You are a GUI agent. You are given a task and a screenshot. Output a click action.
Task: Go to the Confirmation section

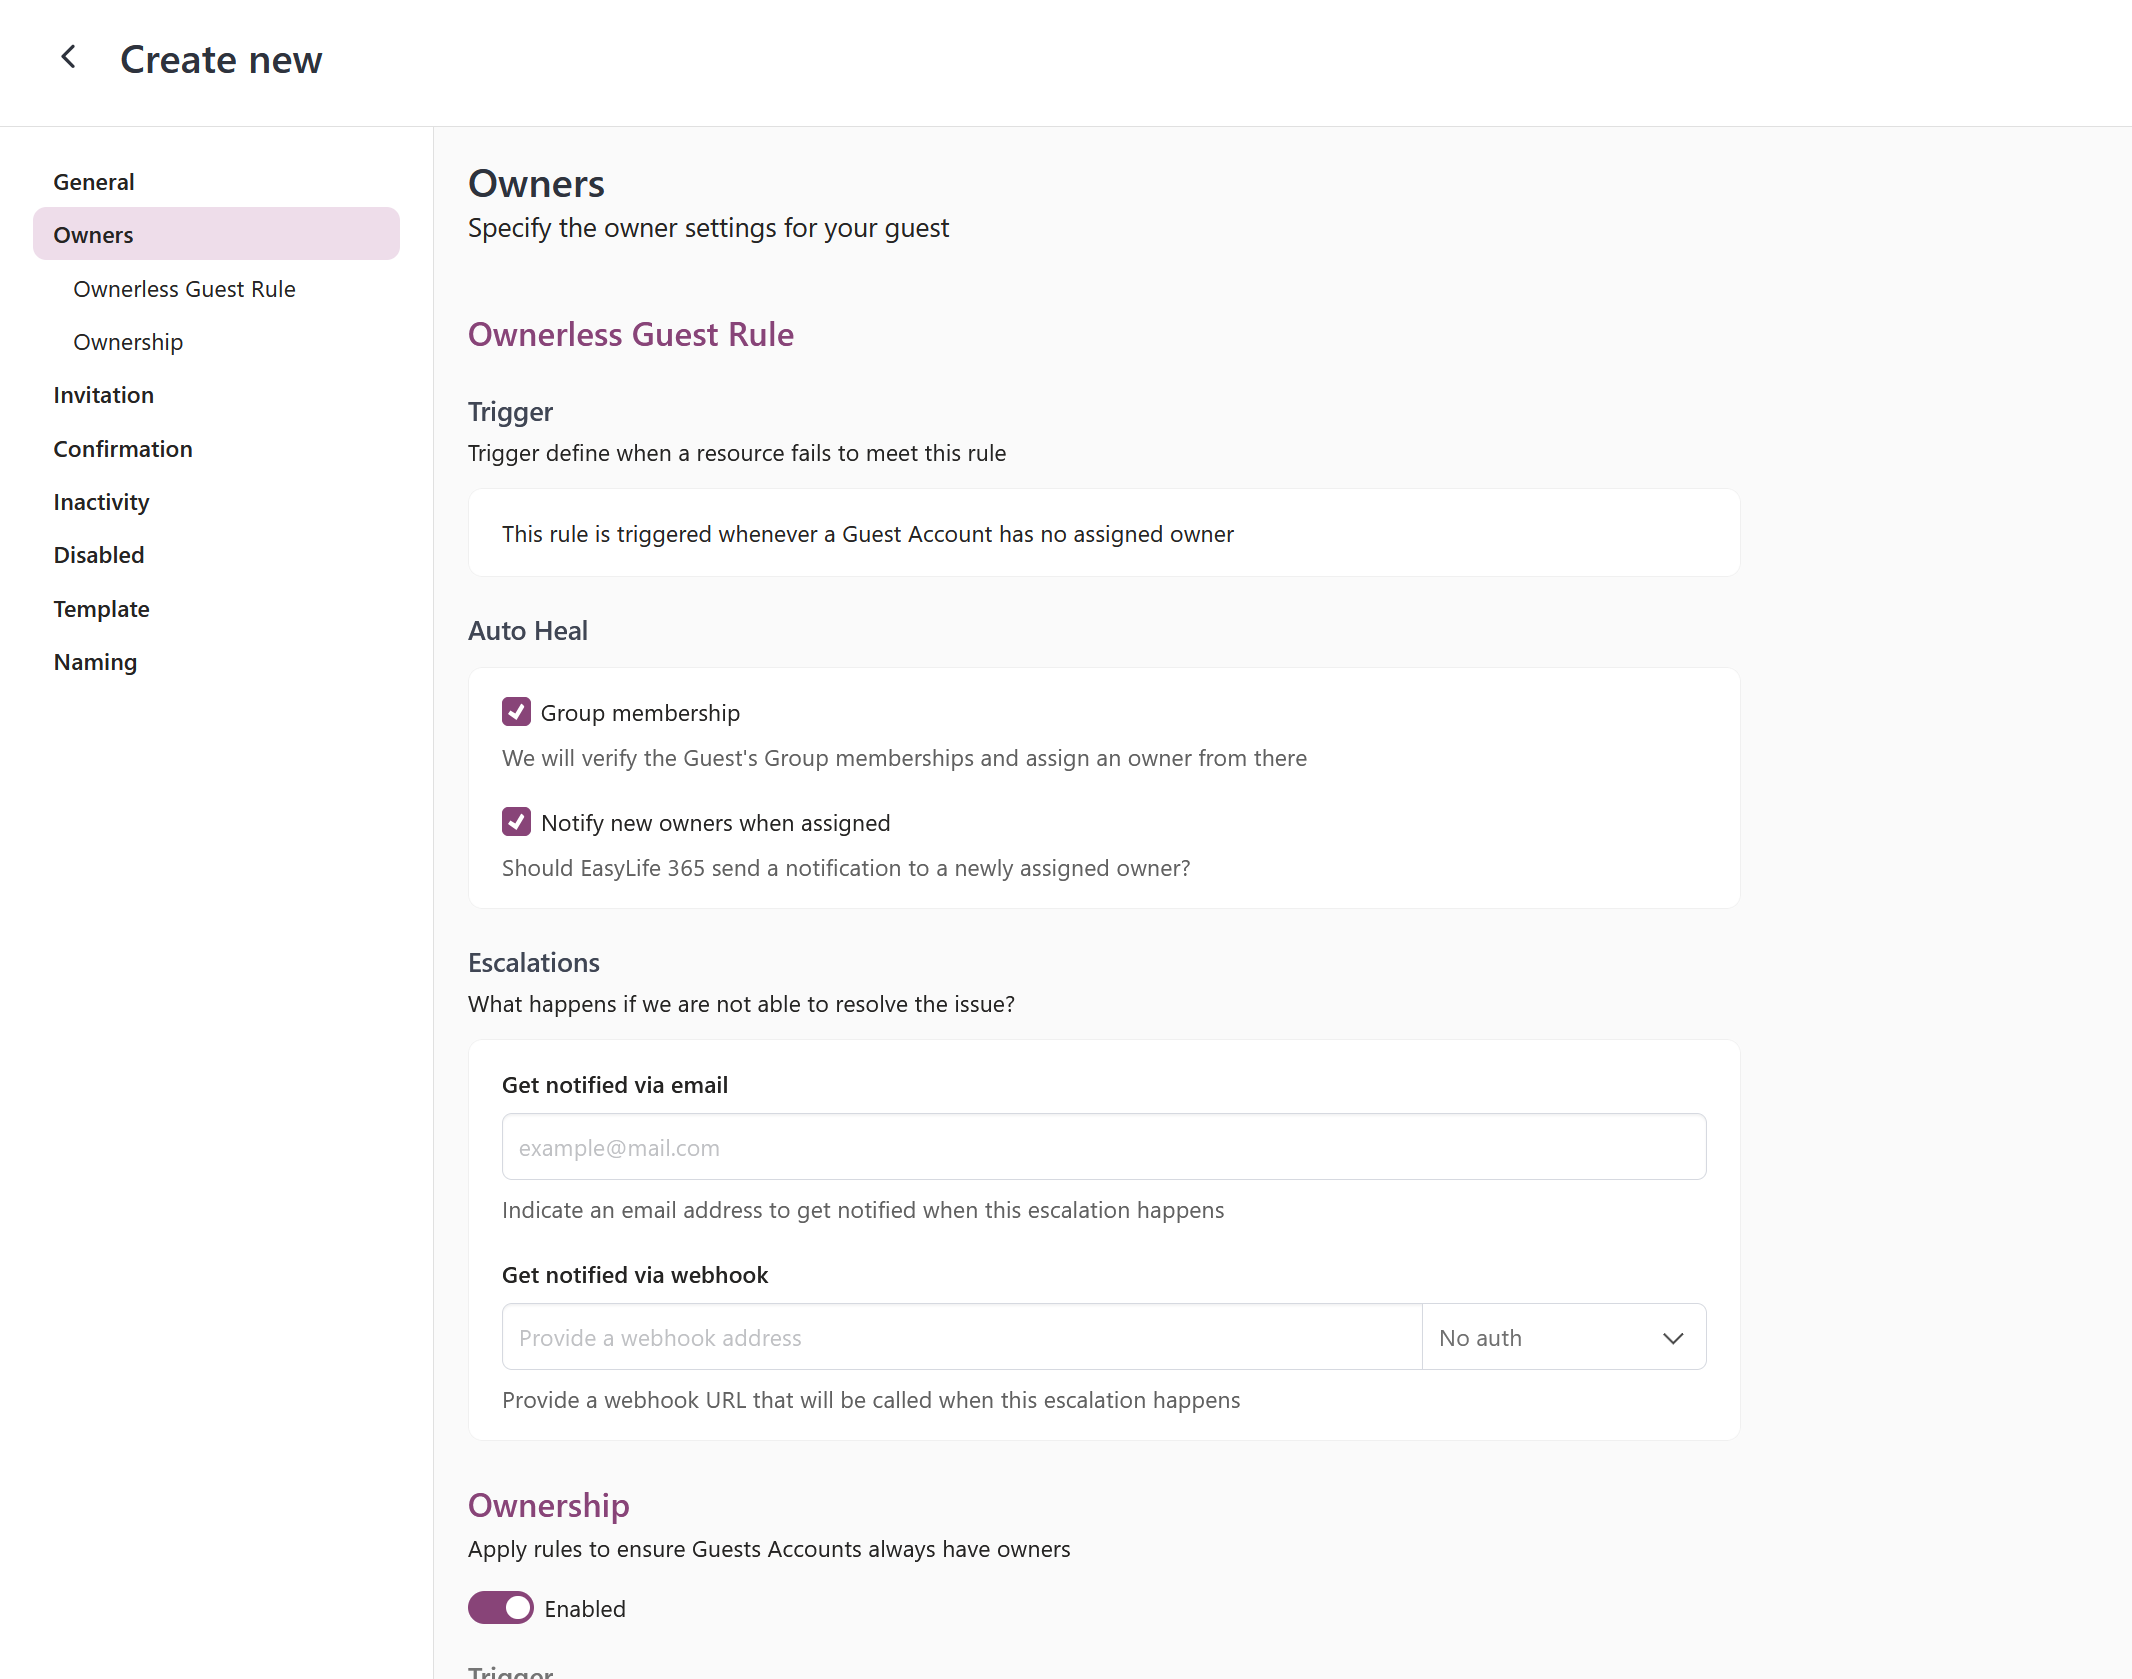[x=122, y=448]
